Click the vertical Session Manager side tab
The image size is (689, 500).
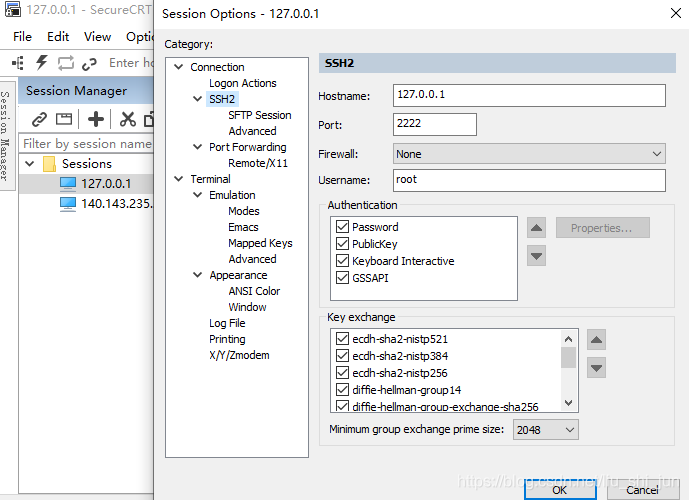[x=5, y=135]
